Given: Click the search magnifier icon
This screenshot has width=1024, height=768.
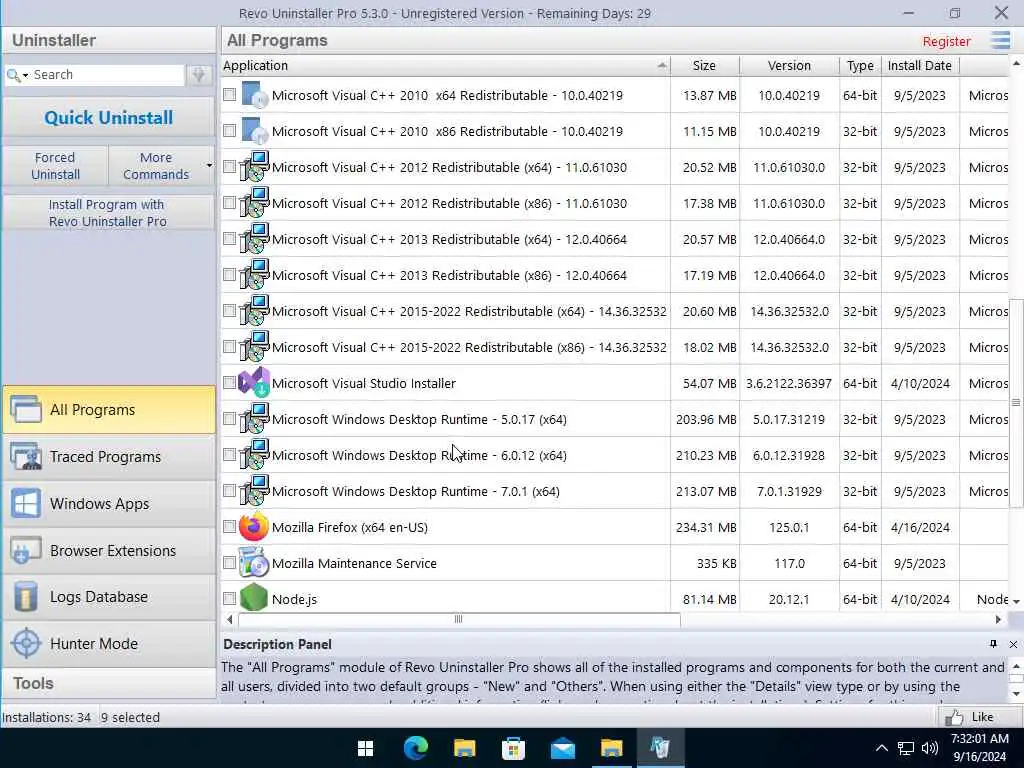Looking at the screenshot, I should pos(12,75).
